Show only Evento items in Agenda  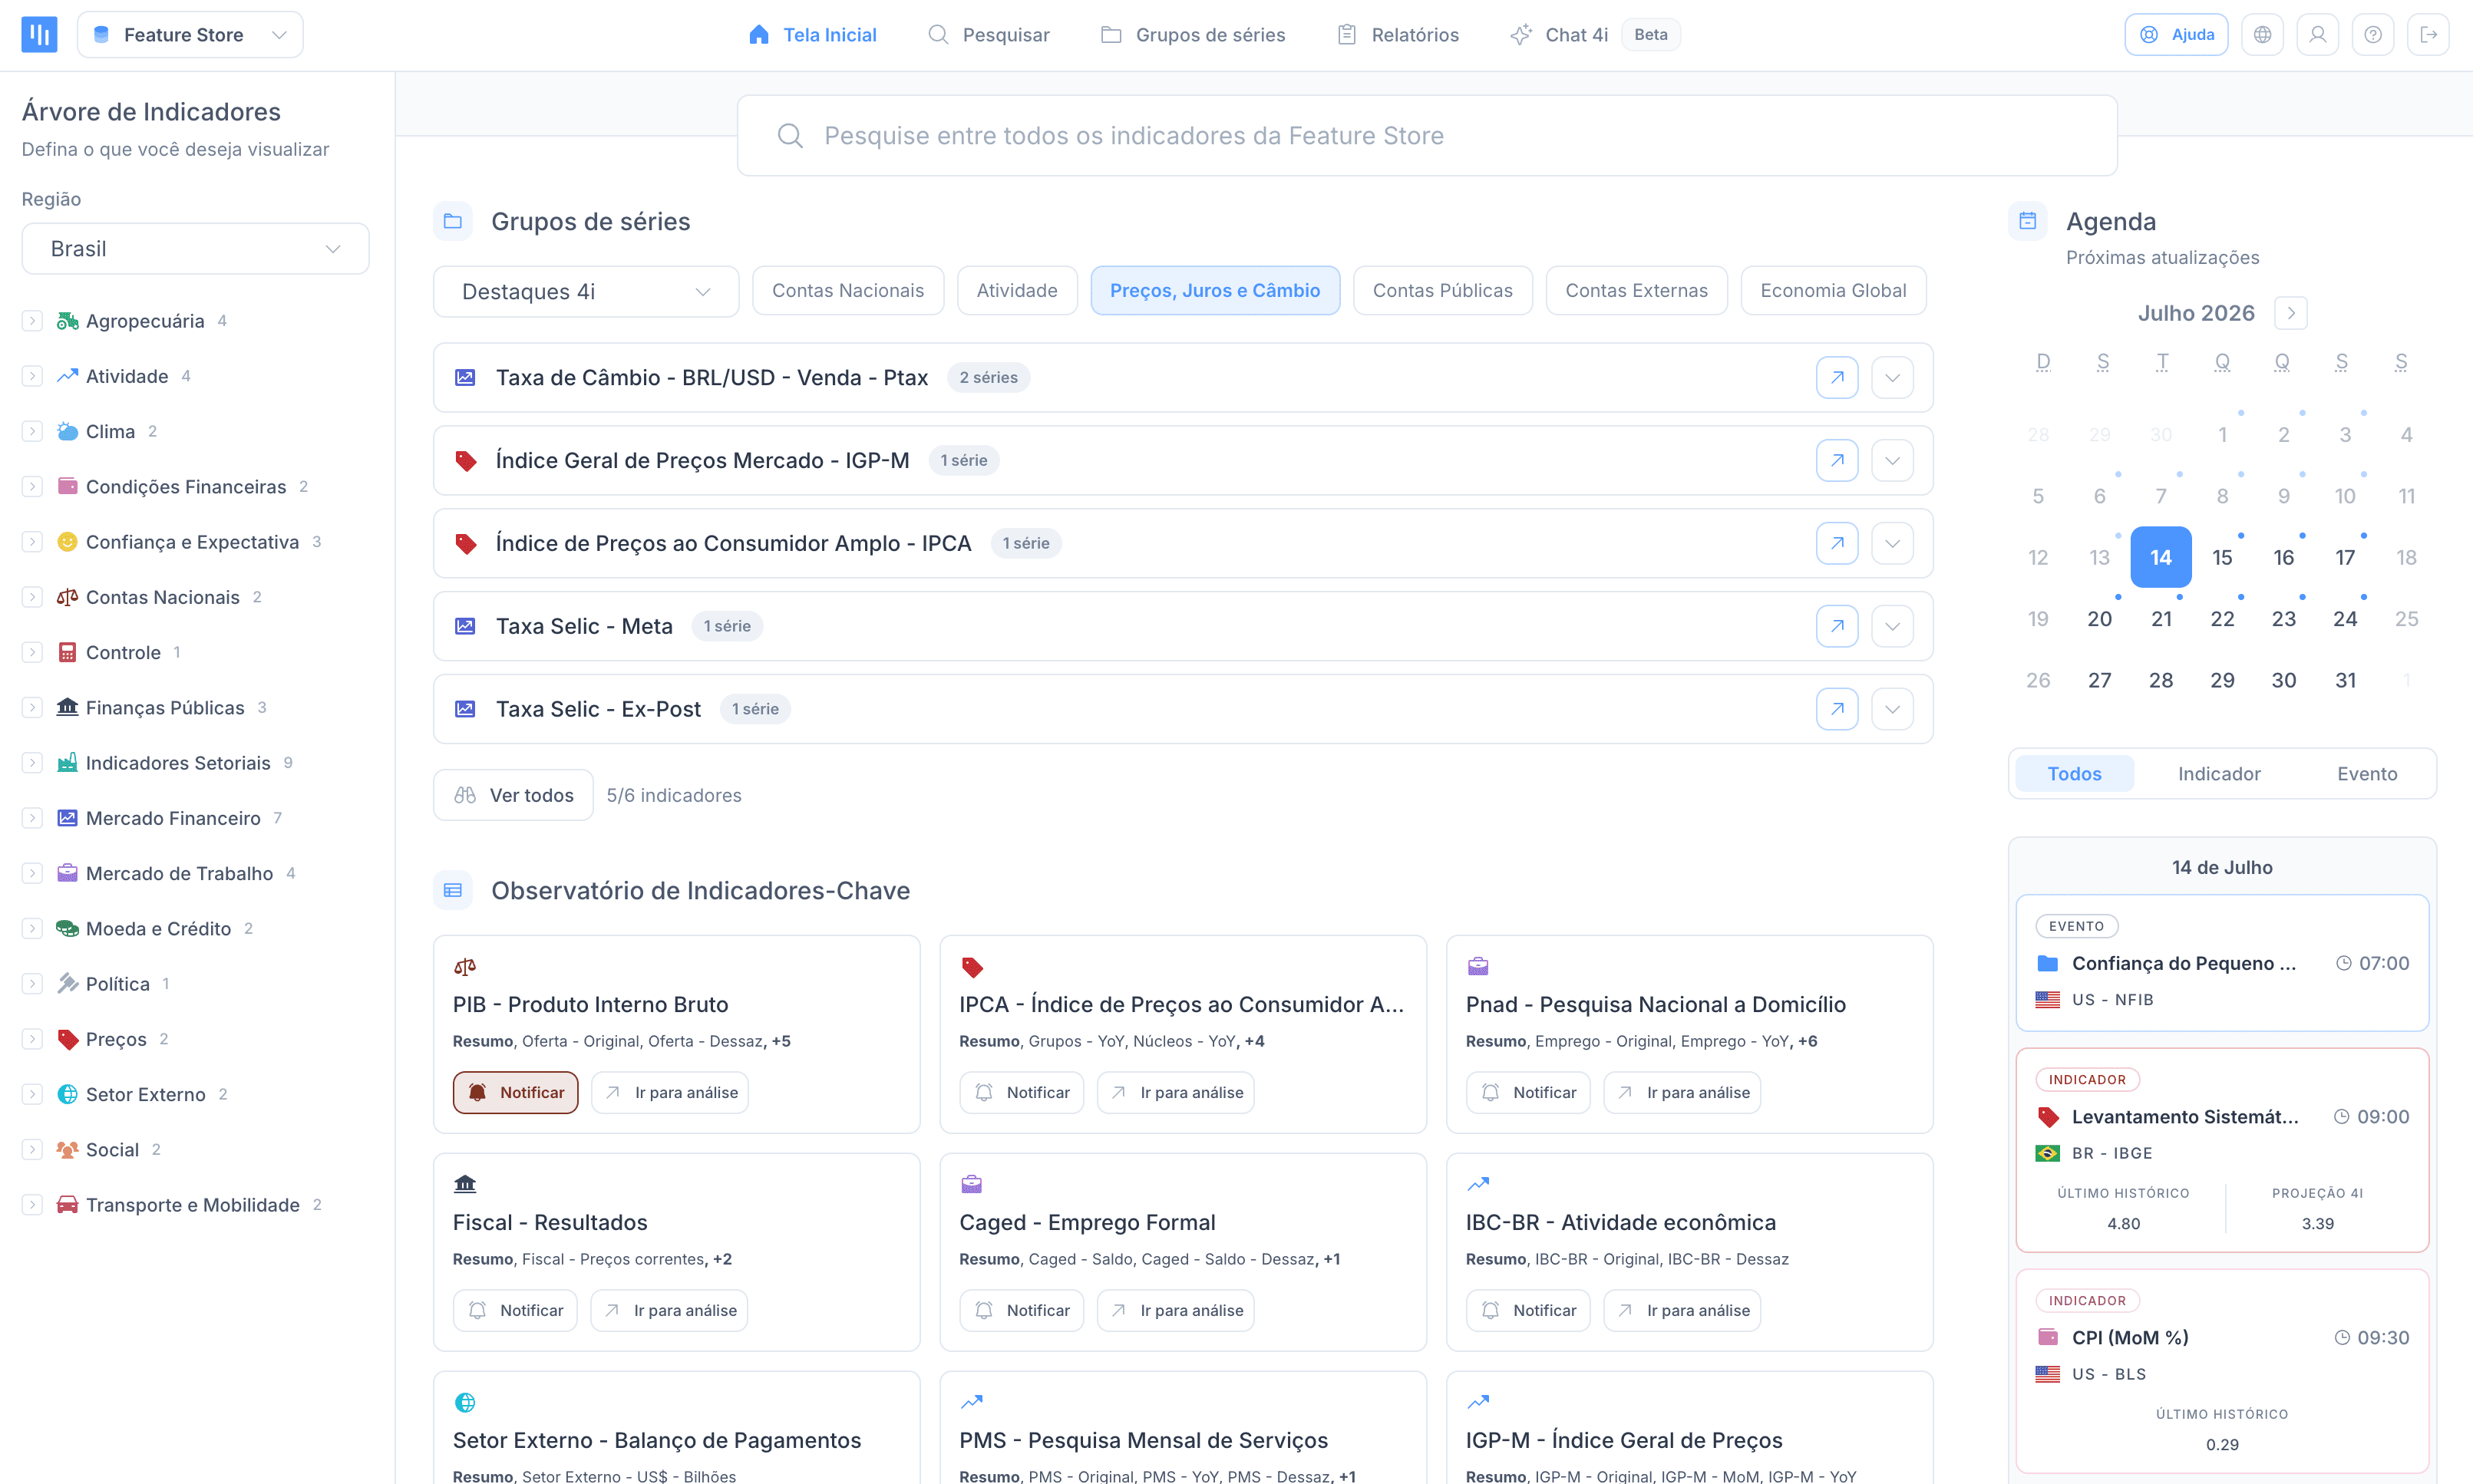(2367, 774)
